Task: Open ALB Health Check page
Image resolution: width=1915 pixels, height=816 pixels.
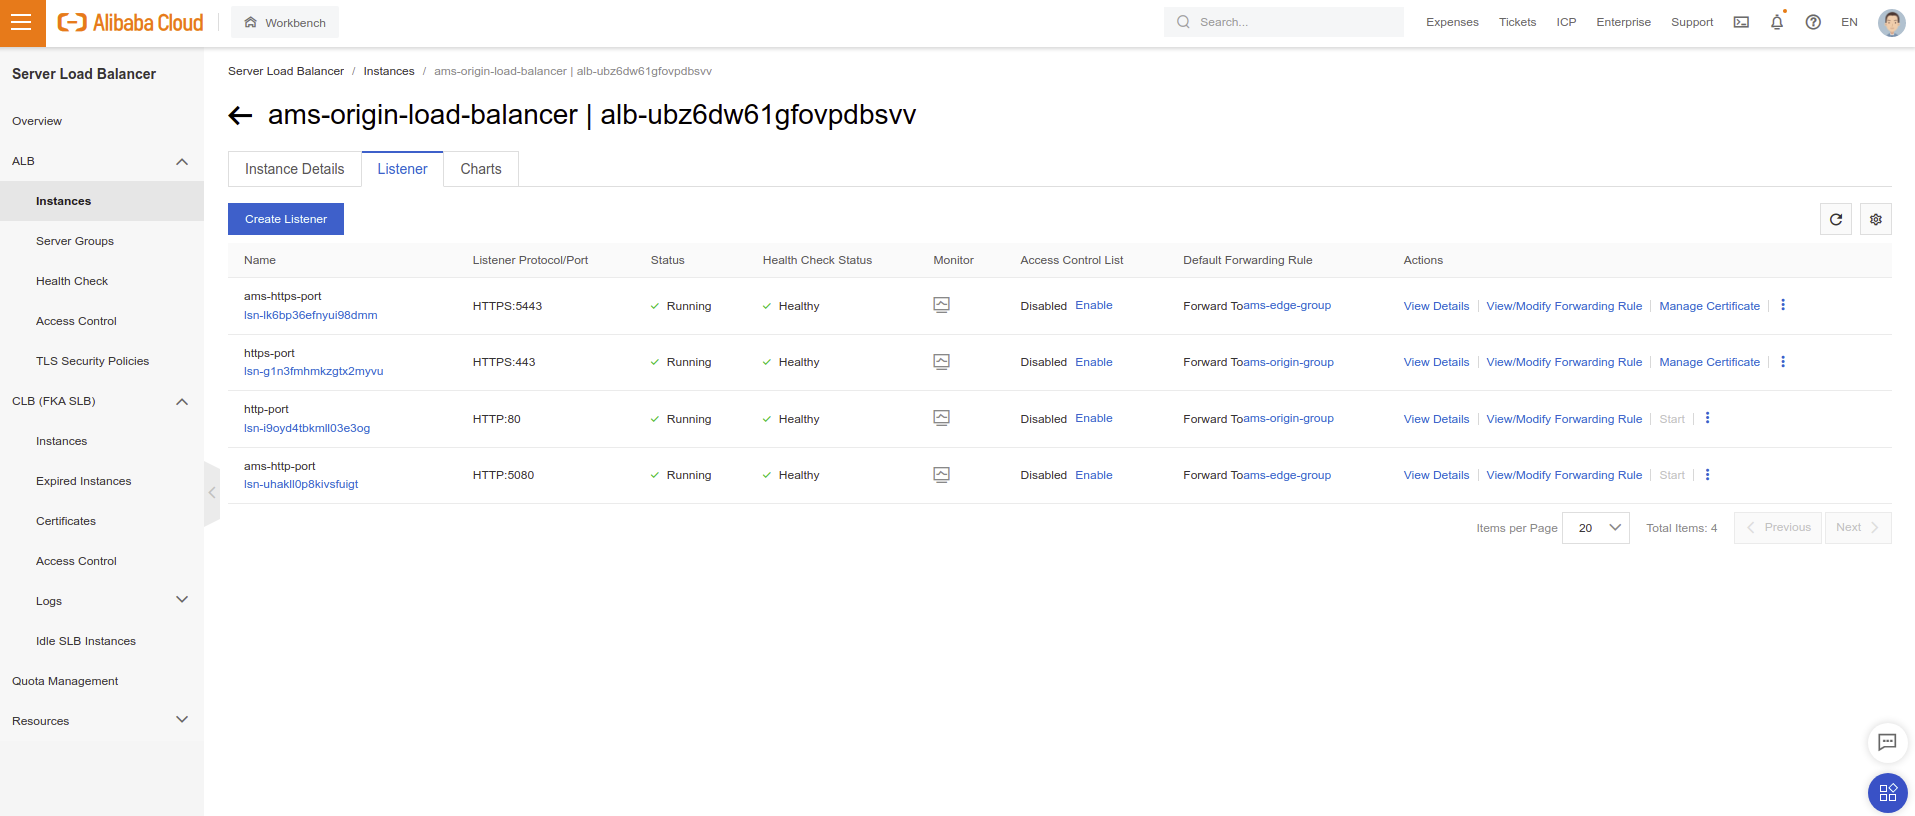Action: pos(72,281)
